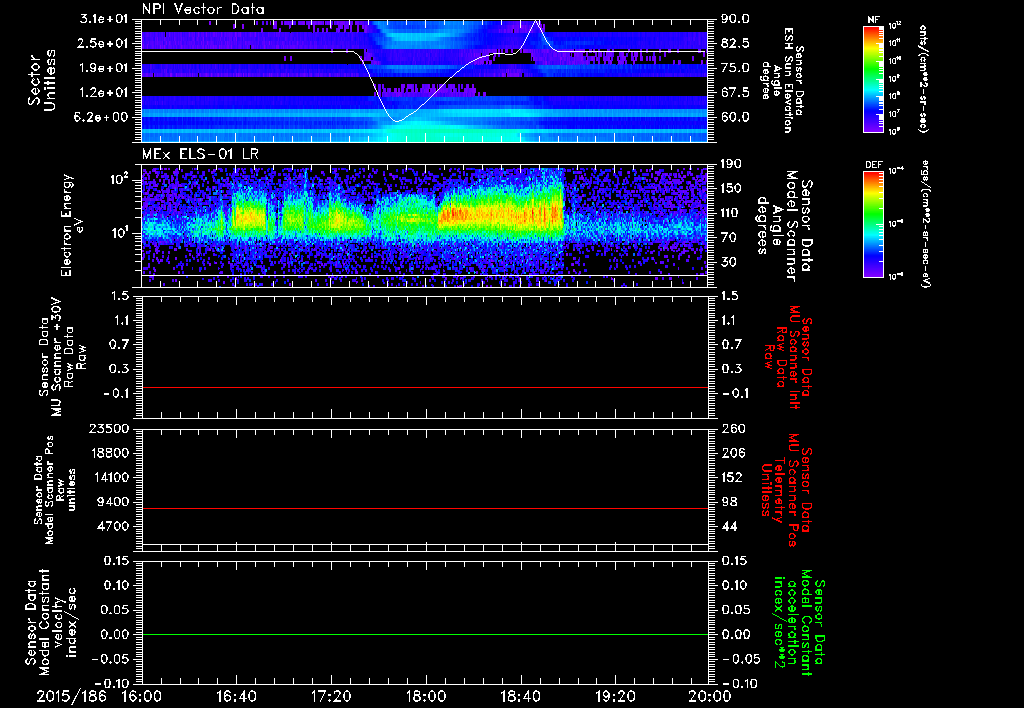This screenshot has width=1024, height=708.
Task: Click the '18:00' time axis label
Action: coord(426,696)
